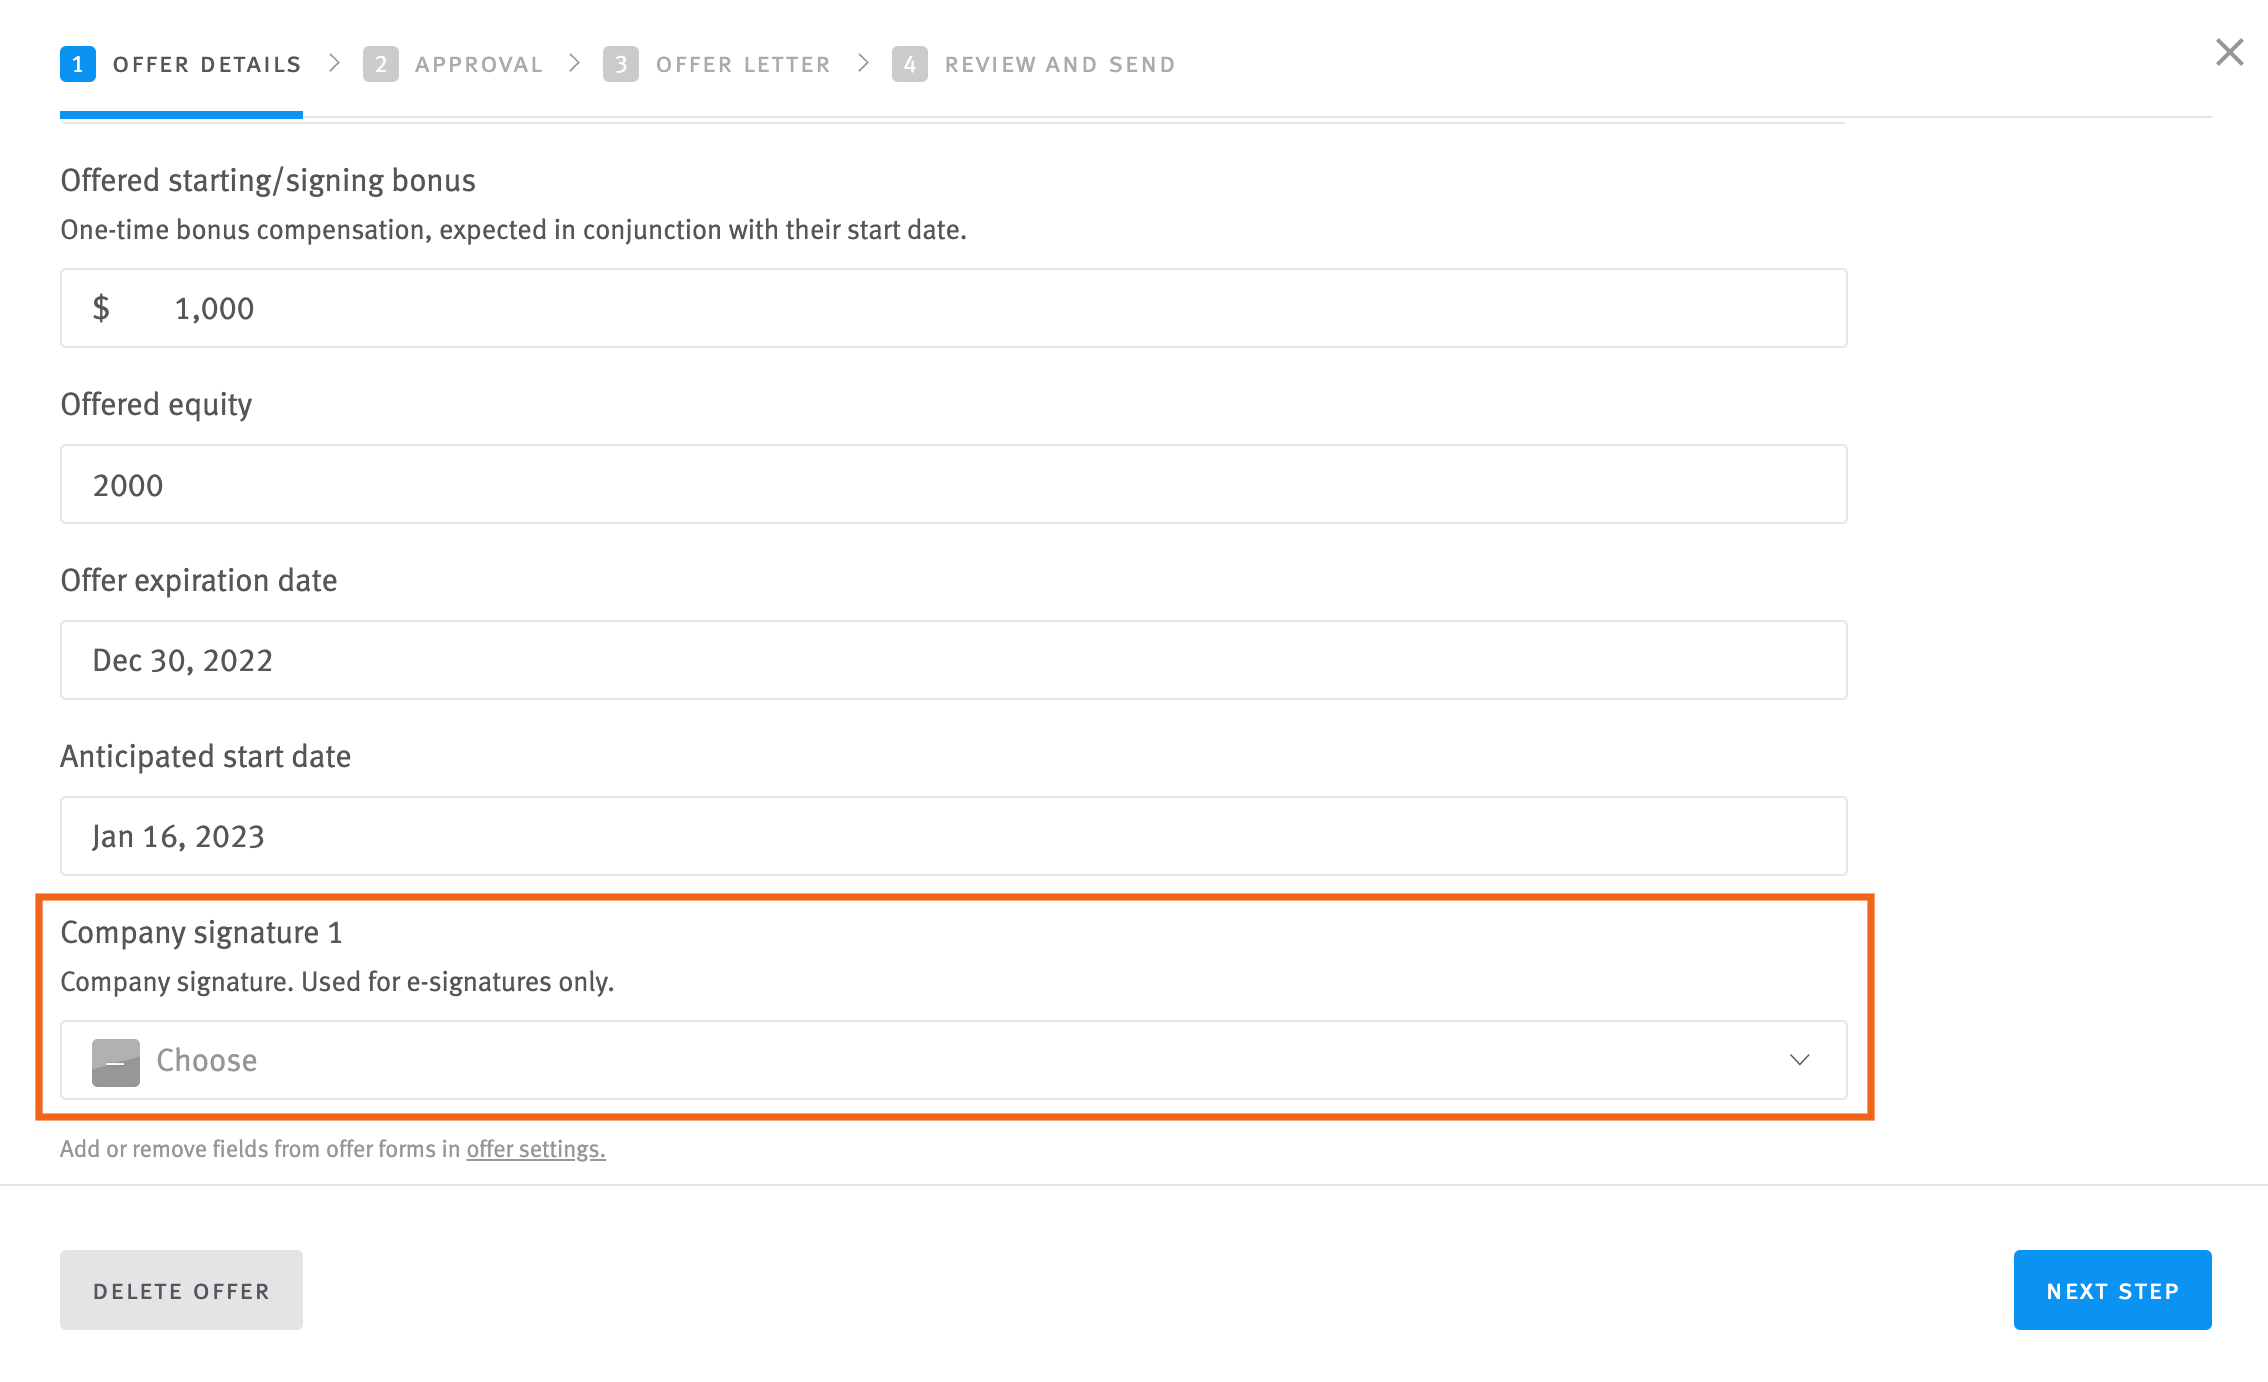2268x1382 pixels.
Task: Open the Choose signer combo box
Action: coord(953,1060)
